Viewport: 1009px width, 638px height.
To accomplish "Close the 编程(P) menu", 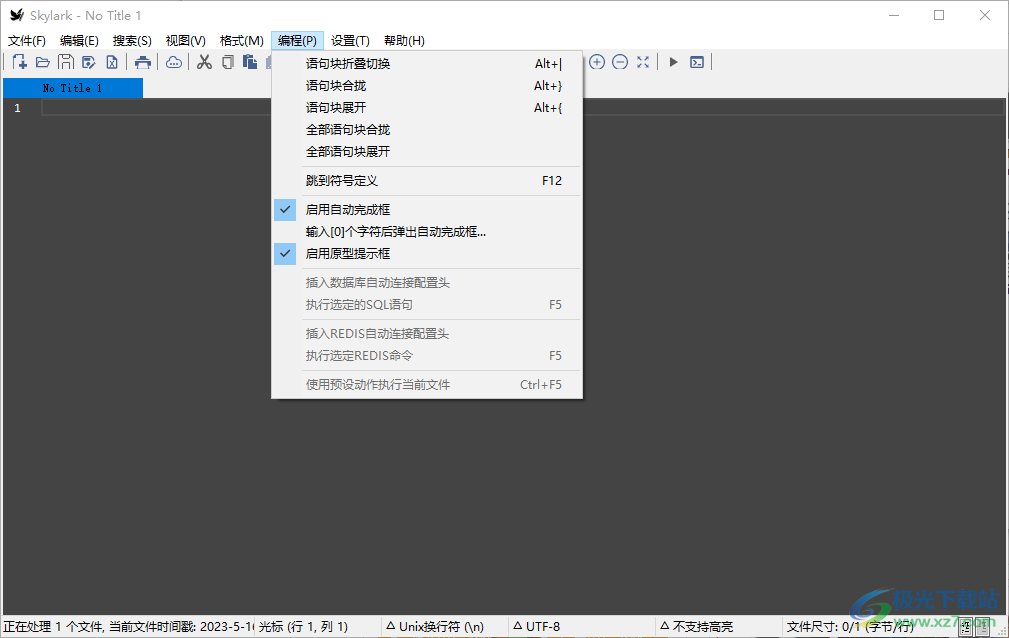I will pos(297,41).
